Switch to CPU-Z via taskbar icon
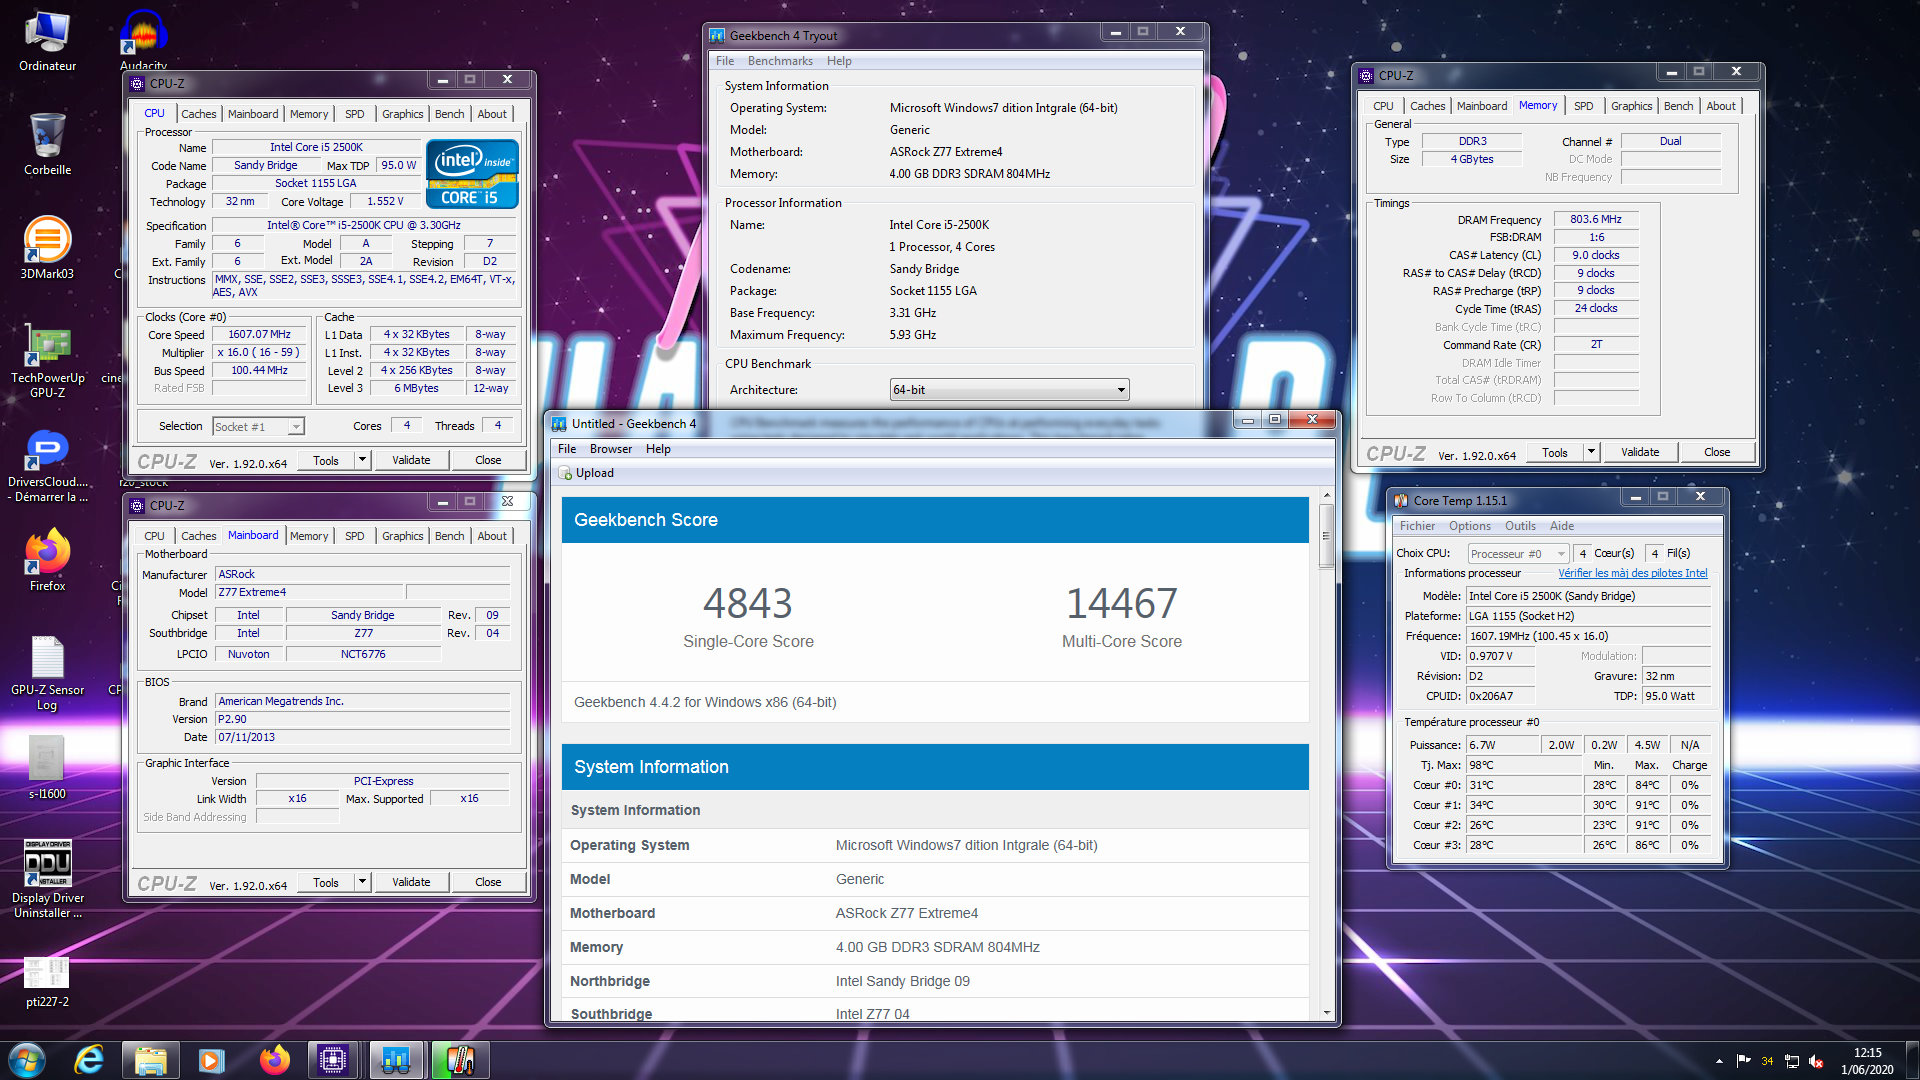The image size is (1920, 1080). coord(334,1060)
